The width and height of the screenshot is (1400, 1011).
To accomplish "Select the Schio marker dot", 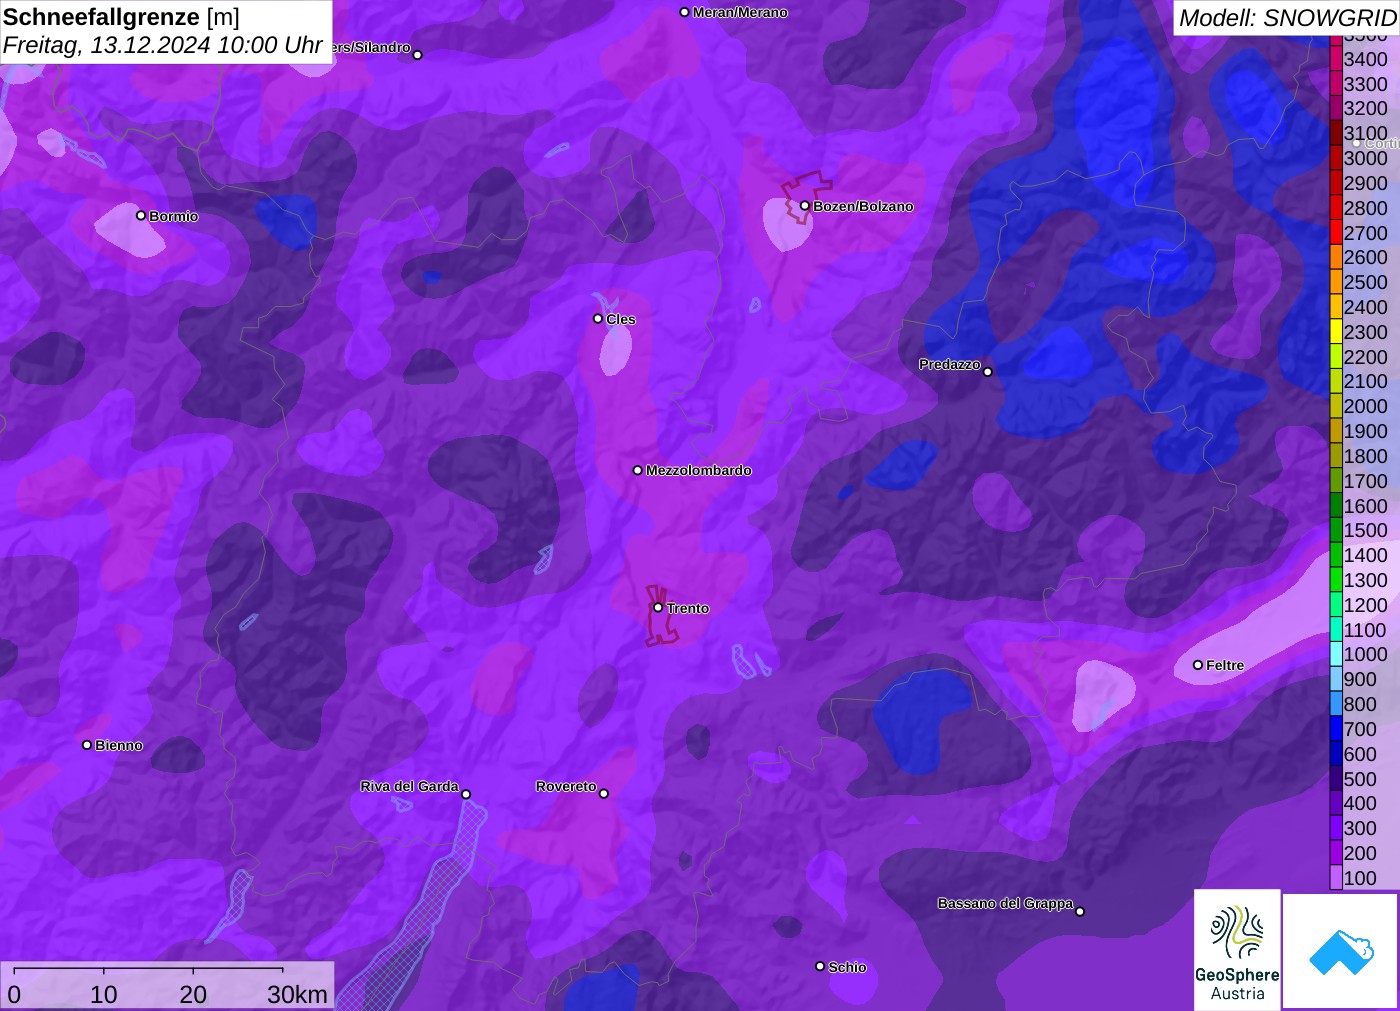I will [x=820, y=966].
